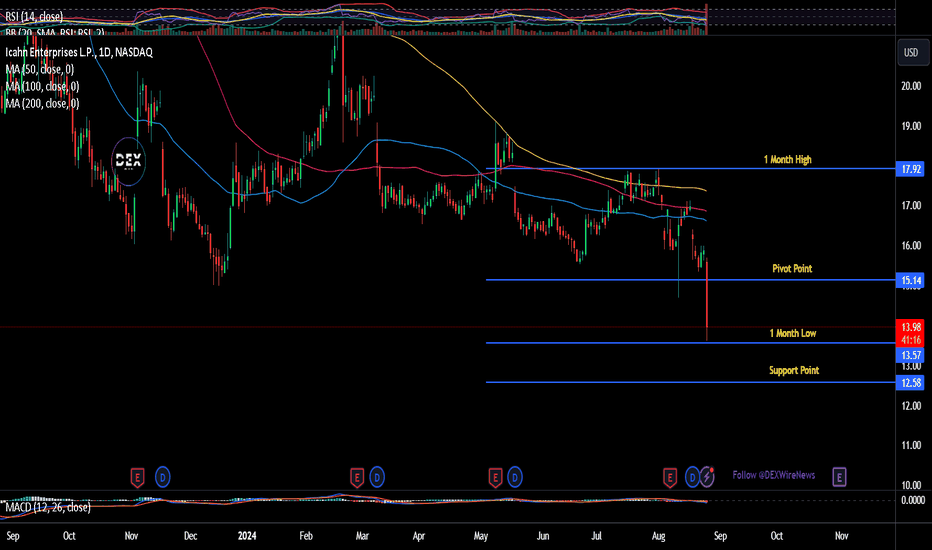Open the lightning bolt latest news marker

[x=707, y=477]
